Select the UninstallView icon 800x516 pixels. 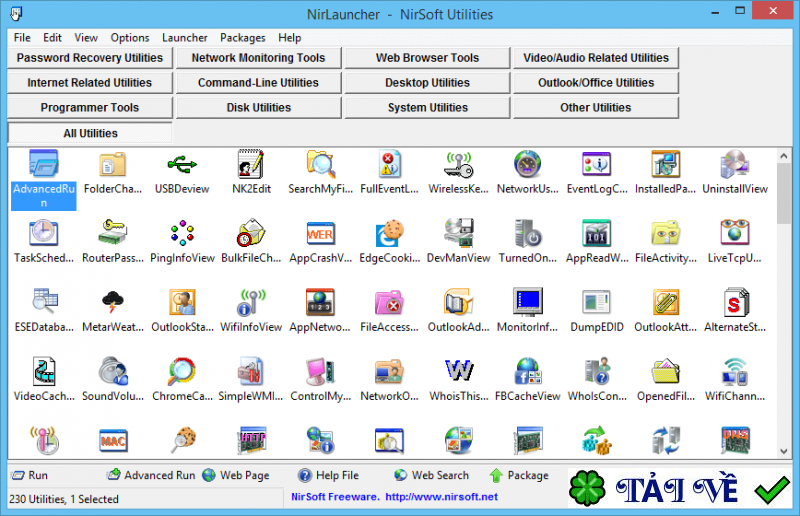point(735,165)
